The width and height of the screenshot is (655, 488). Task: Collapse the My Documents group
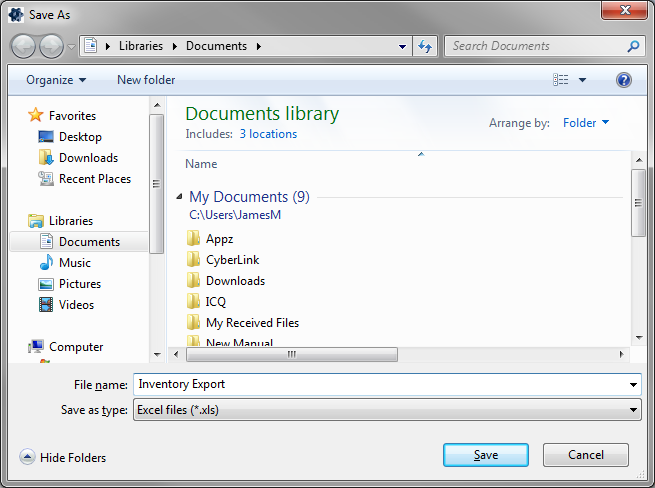180,198
